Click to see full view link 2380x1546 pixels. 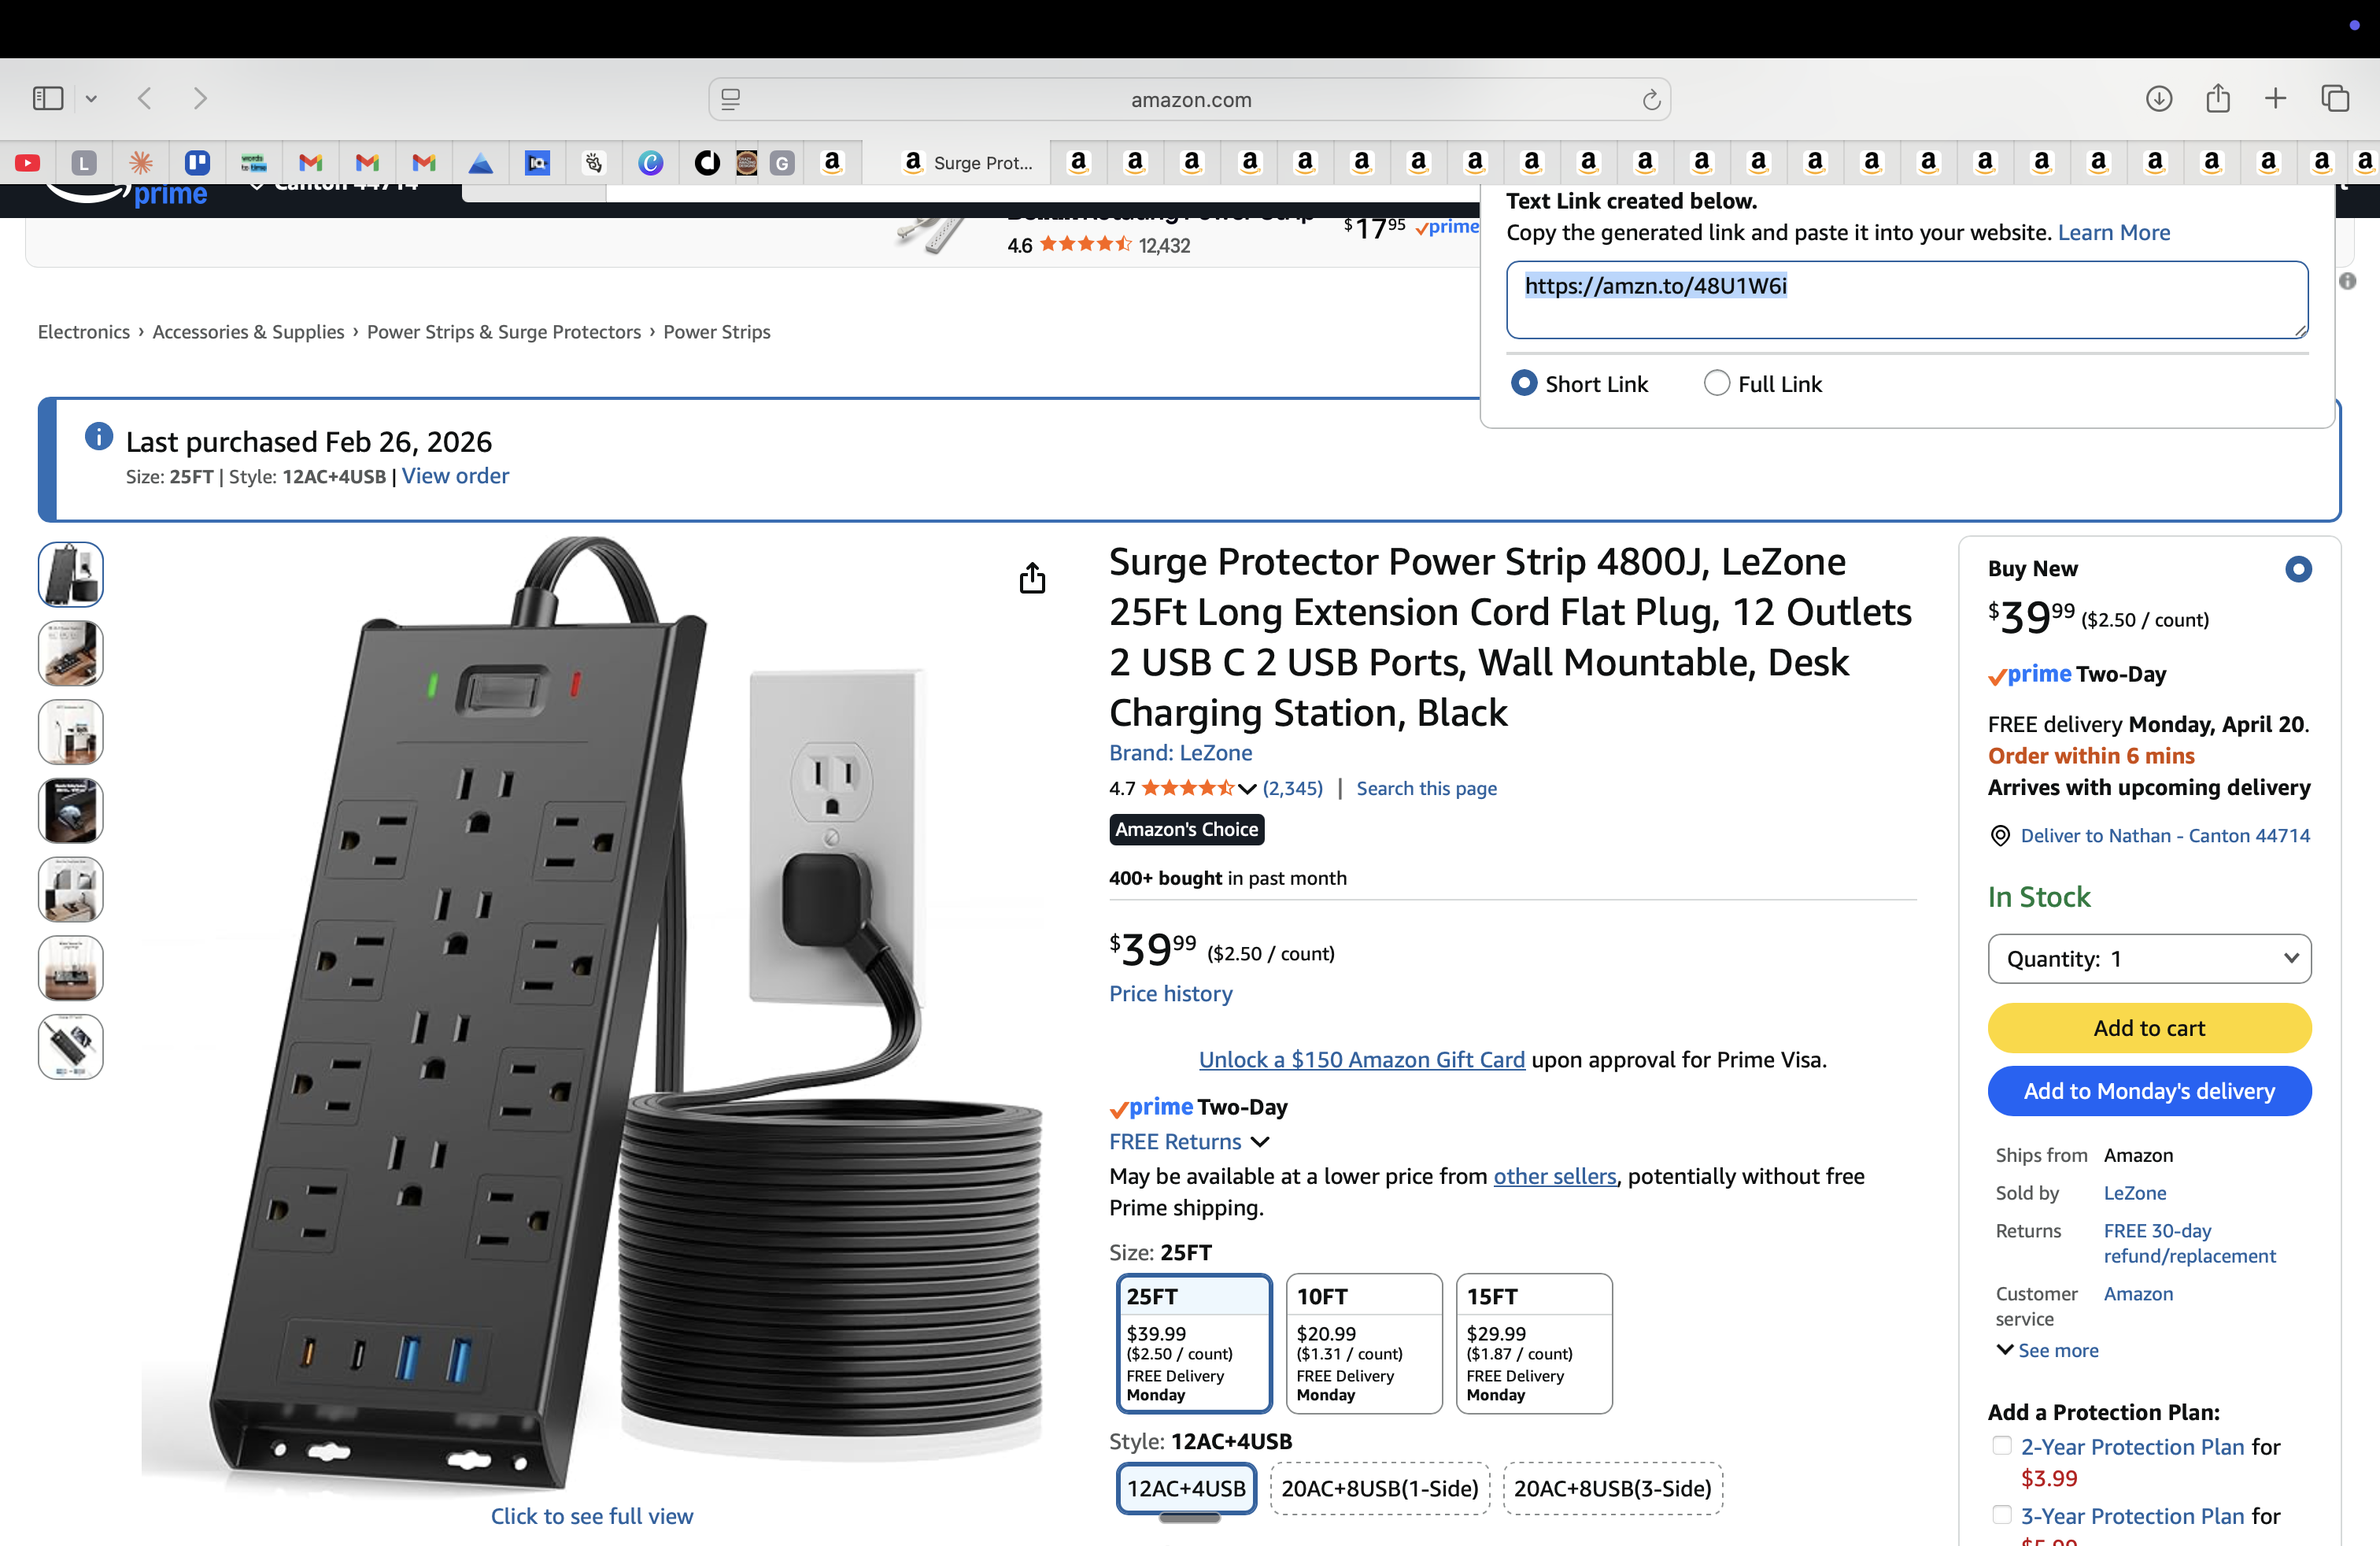point(591,1516)
